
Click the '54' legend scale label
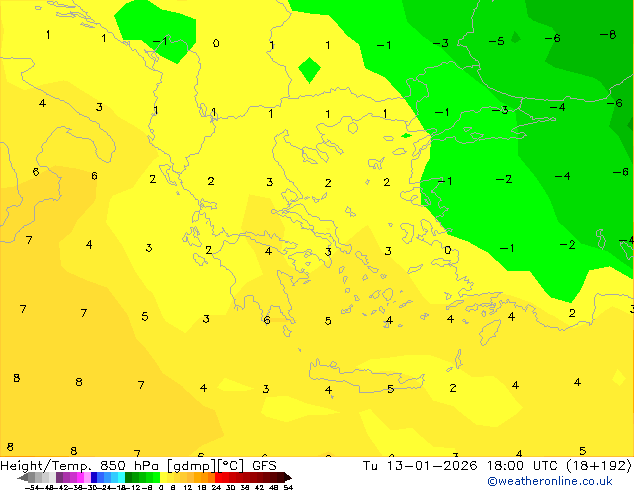coord(288,487)
